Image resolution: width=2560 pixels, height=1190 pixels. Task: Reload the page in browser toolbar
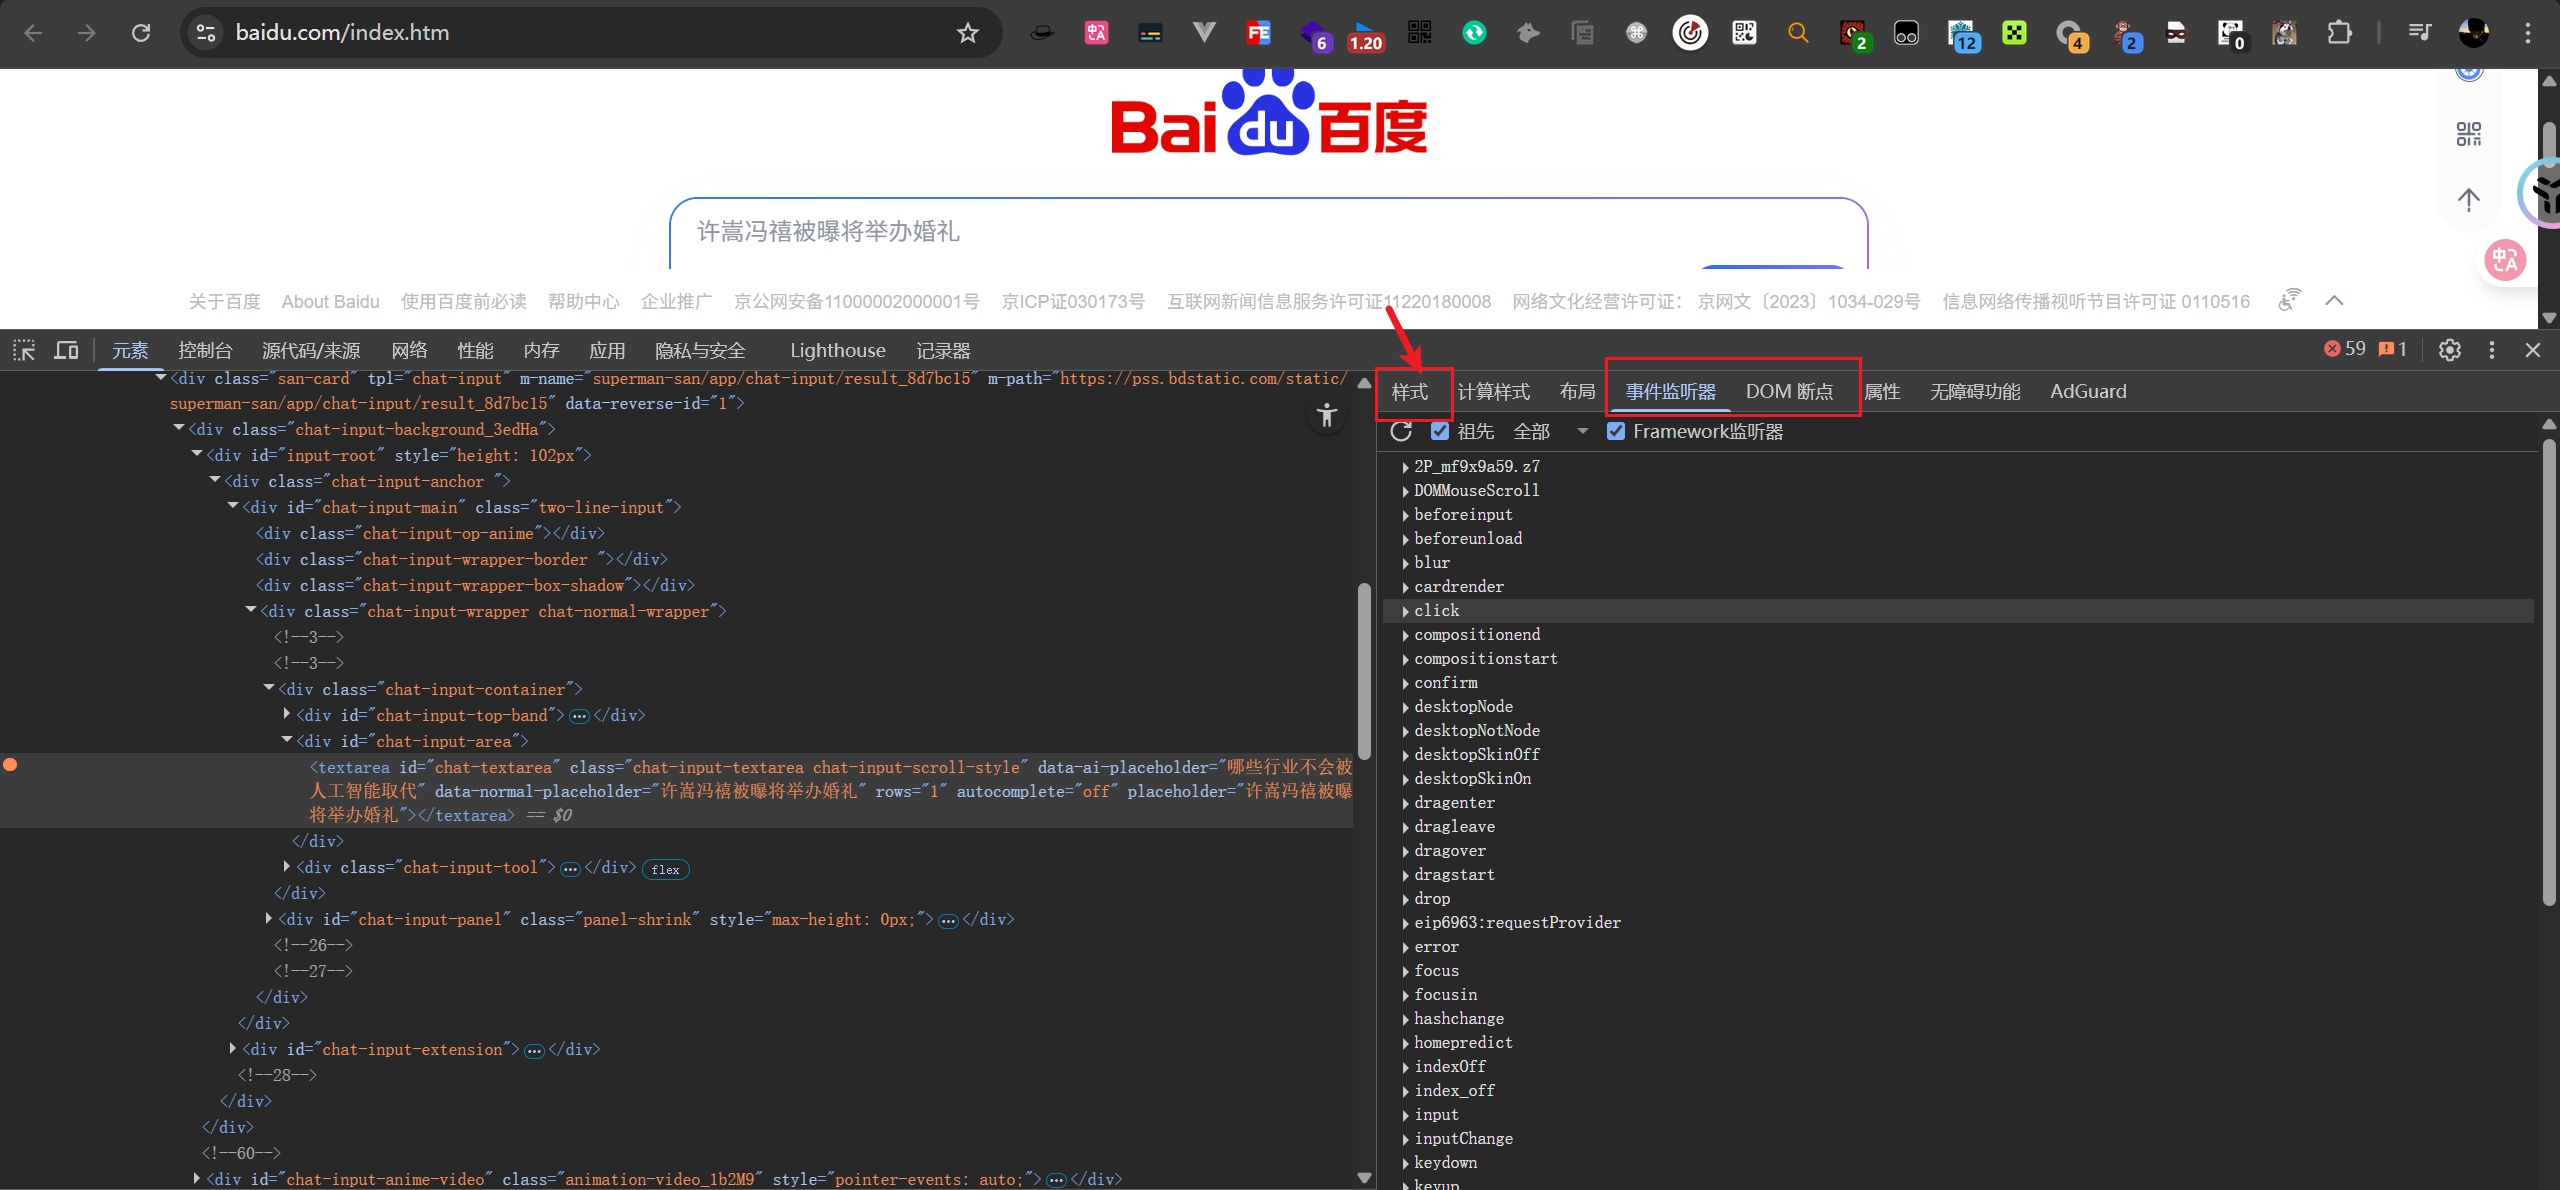tap(141, 33)
